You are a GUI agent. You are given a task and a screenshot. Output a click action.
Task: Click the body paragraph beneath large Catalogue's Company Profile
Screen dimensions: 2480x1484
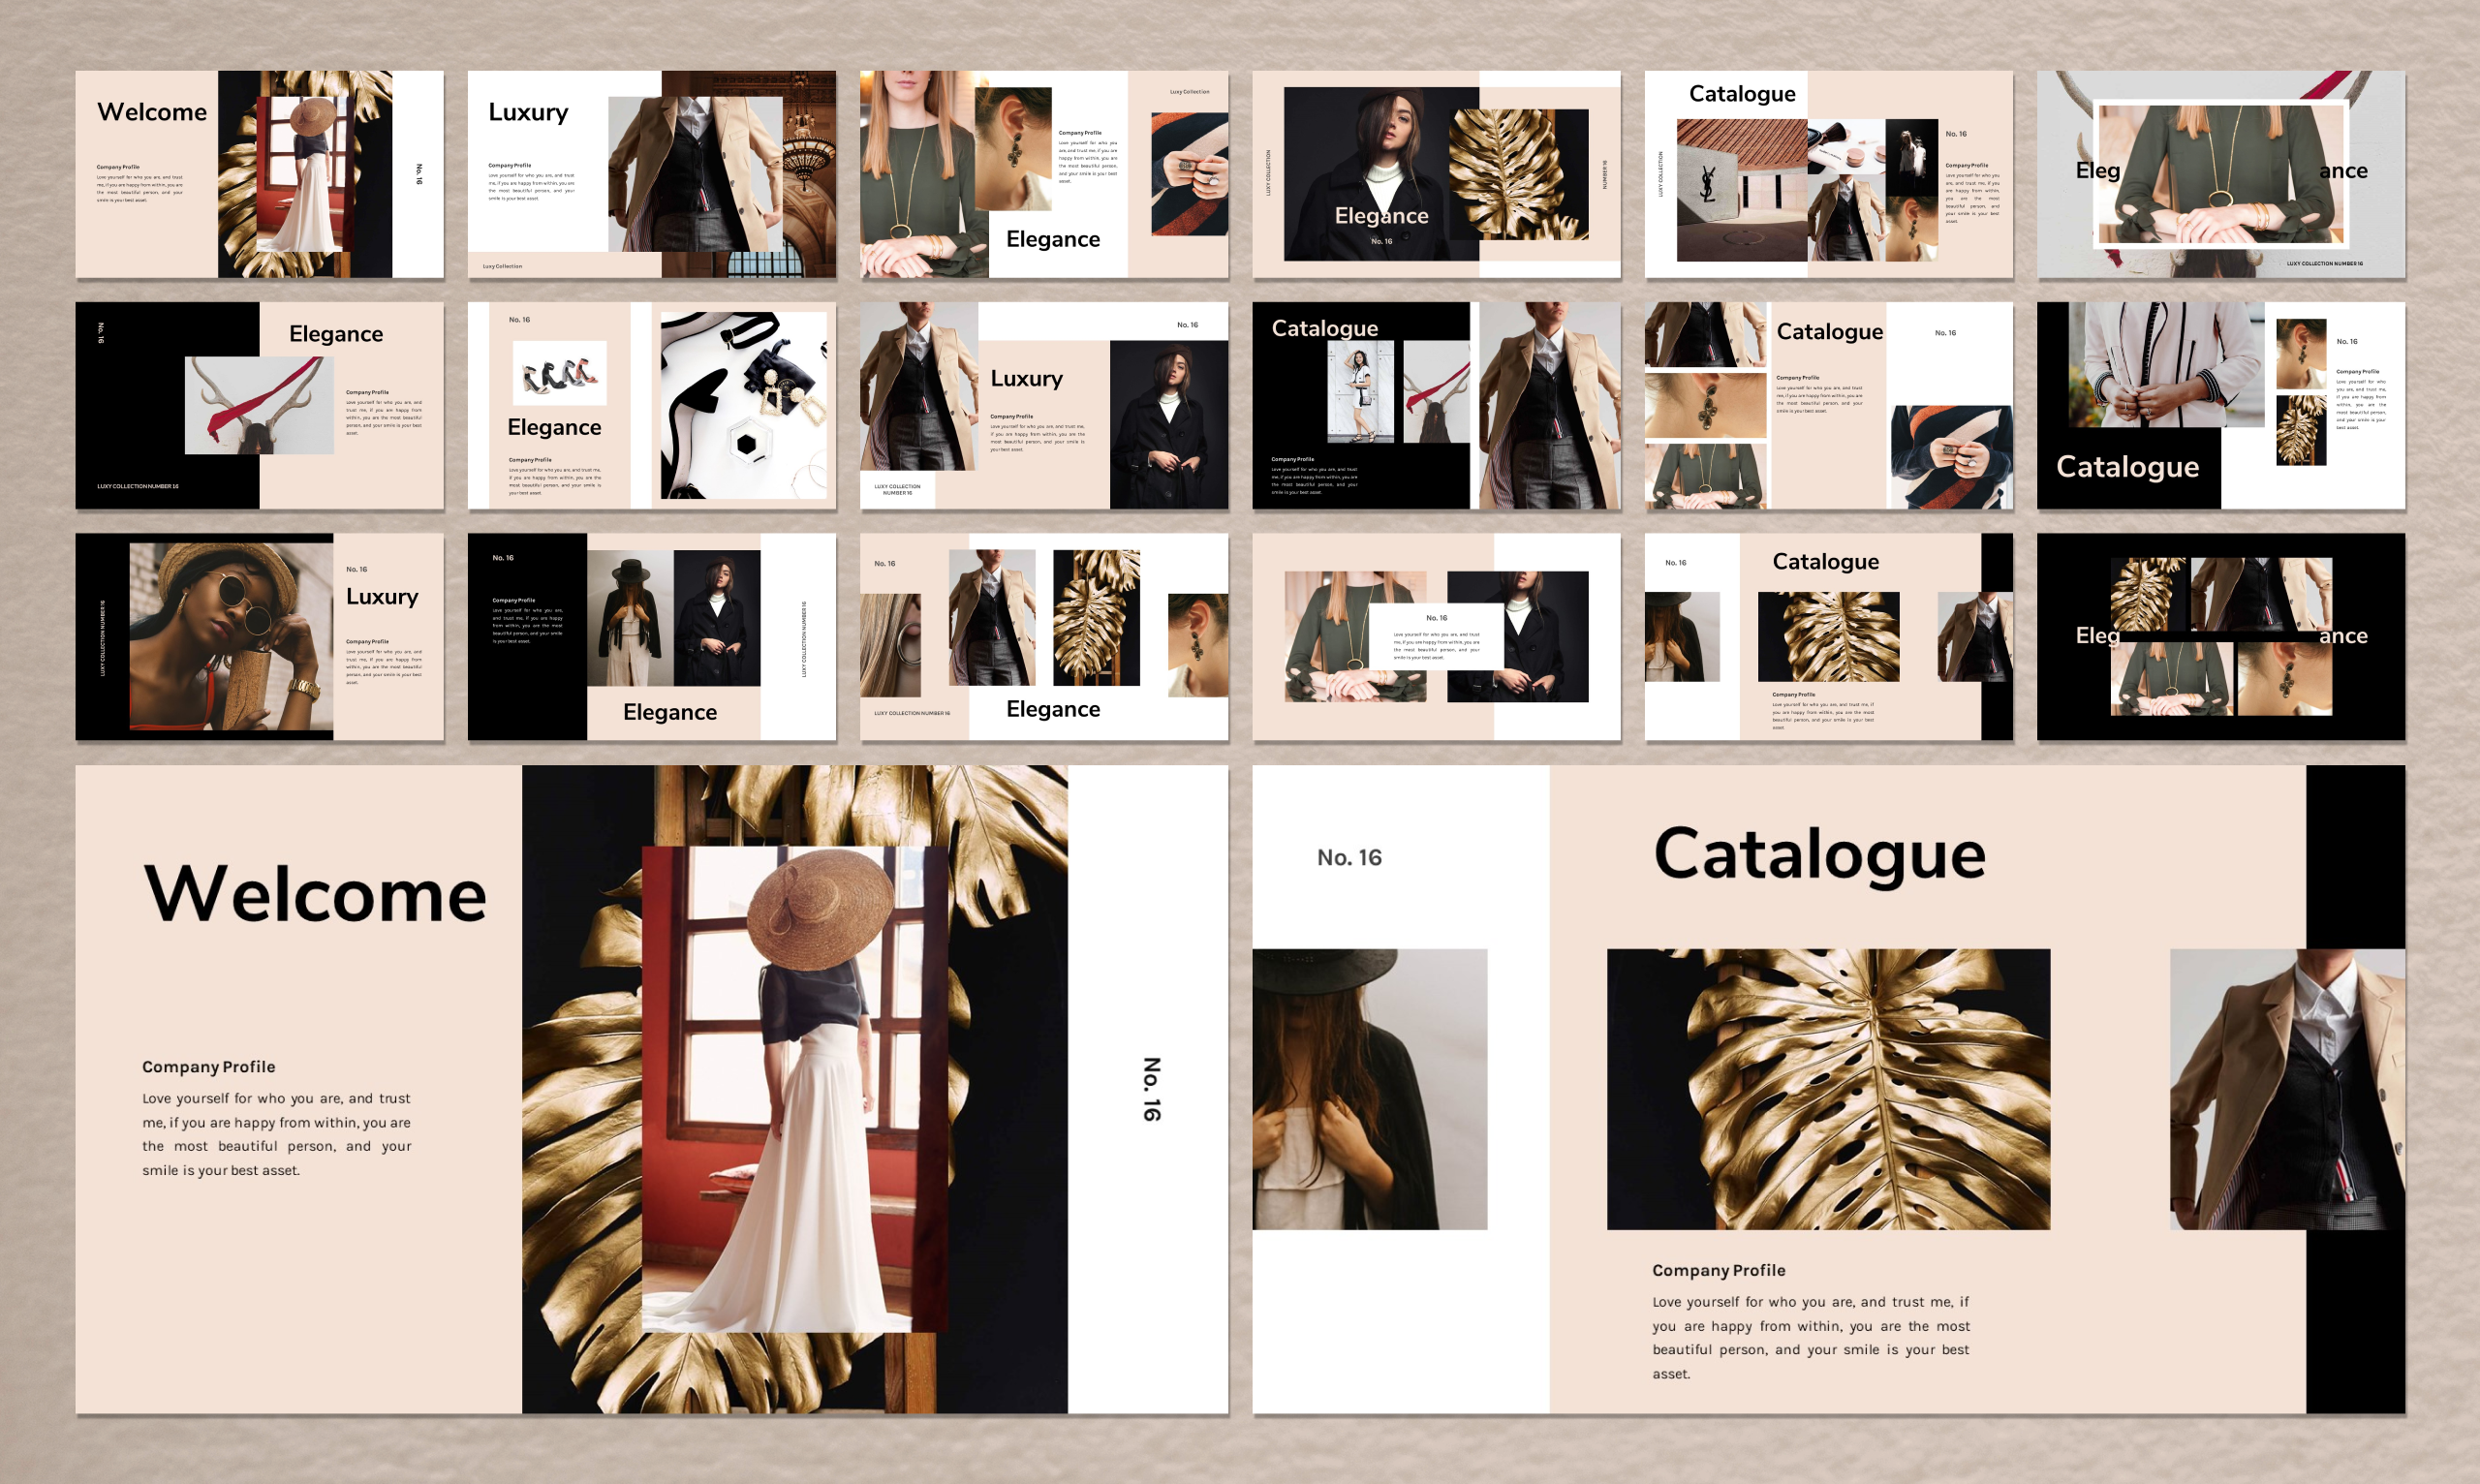1811,1337
